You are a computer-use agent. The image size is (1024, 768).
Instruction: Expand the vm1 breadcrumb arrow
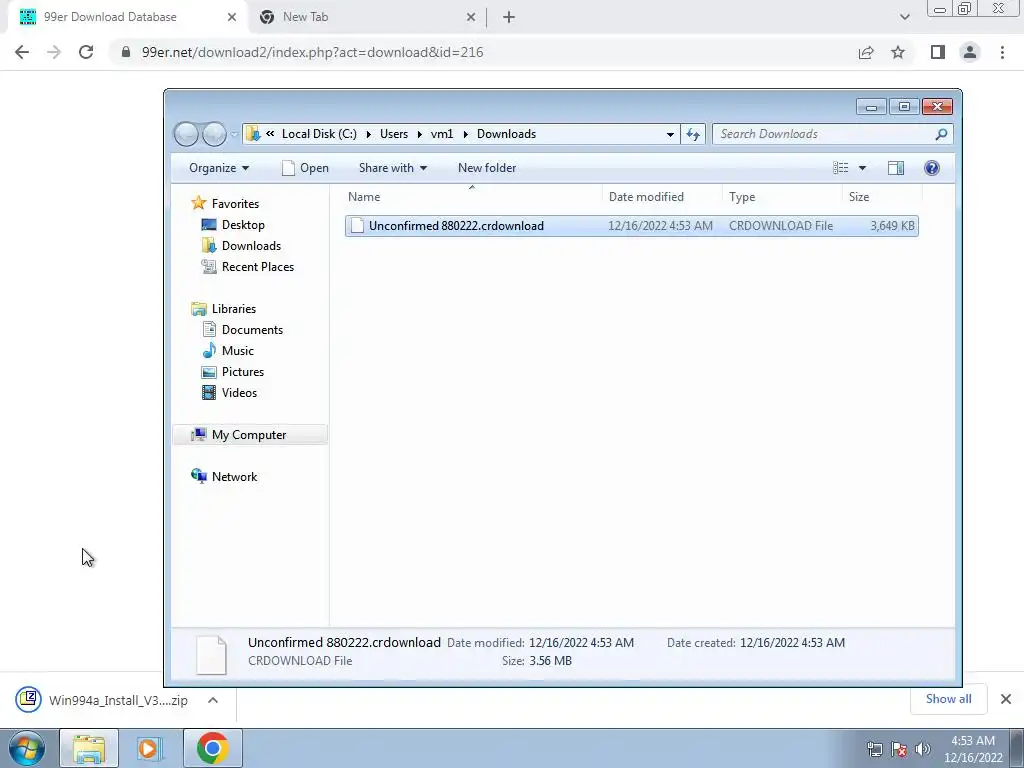[466, 134]
